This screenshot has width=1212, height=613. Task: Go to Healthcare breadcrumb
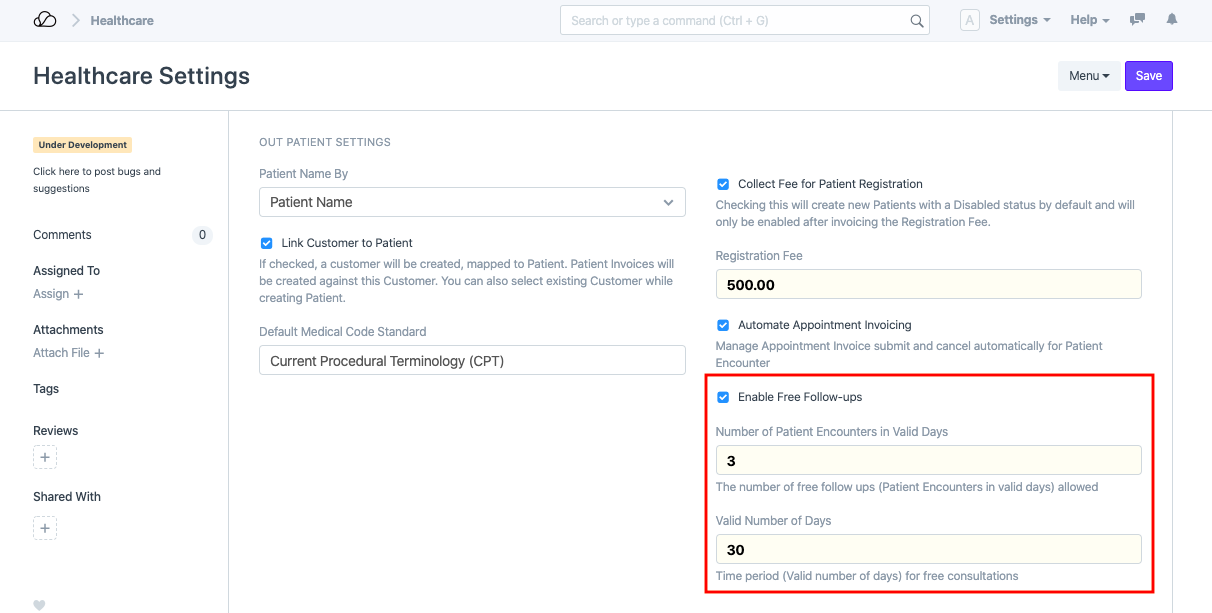(x=122, y=20)
